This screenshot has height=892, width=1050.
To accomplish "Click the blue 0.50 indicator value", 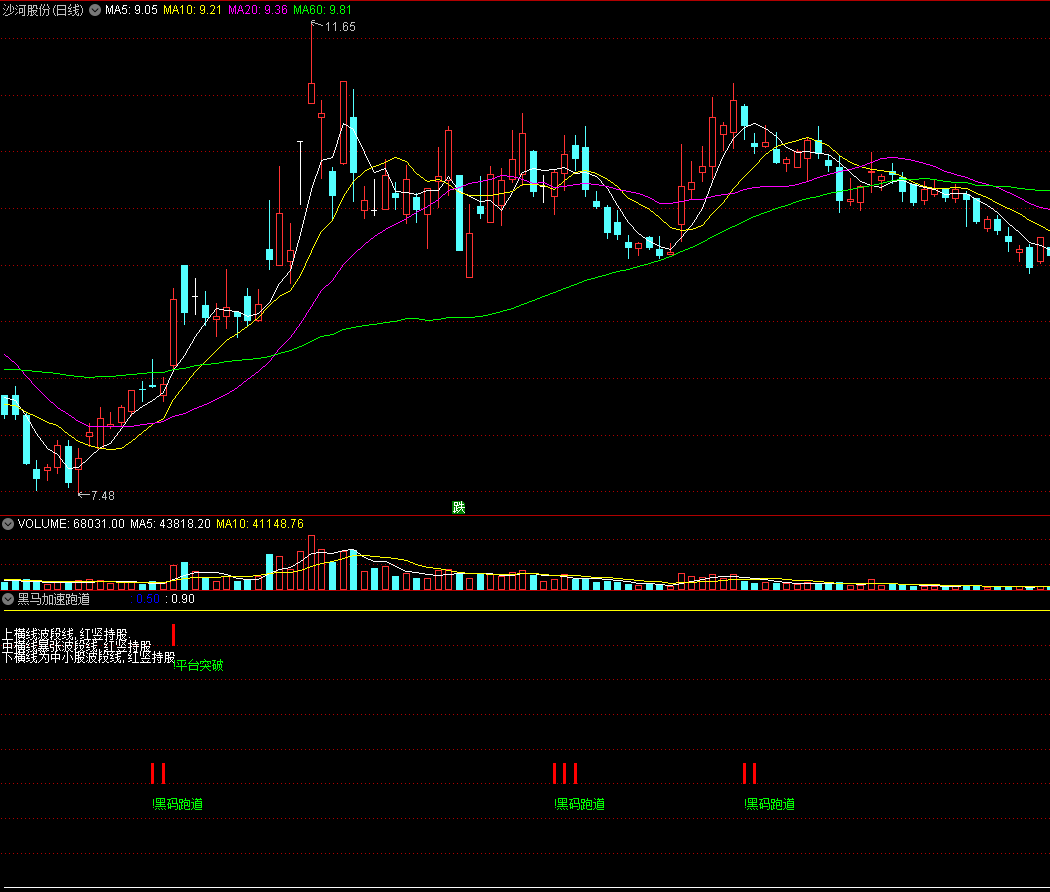I will 148,599.
